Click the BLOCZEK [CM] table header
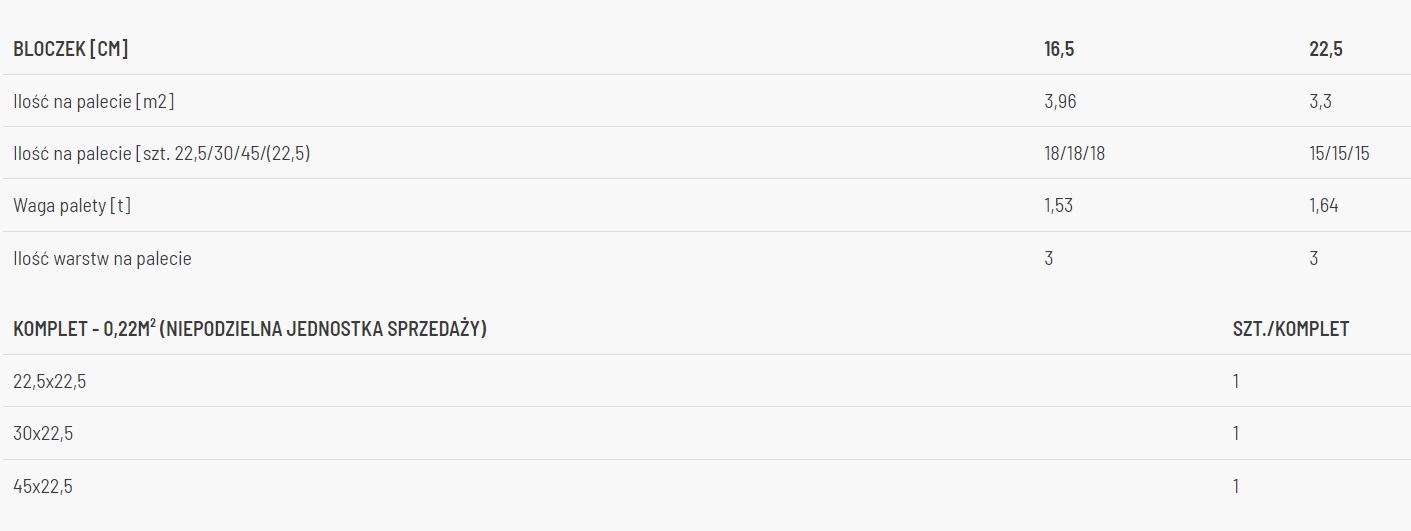The image size is (1411, 531). [x=71, y=49]
